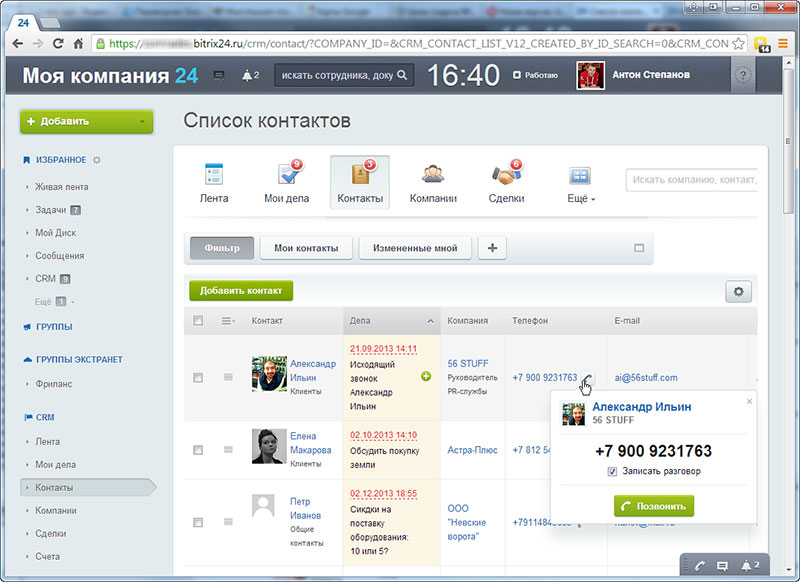
Task: Open Живая лента in sidebar
Action: (61, 187)
